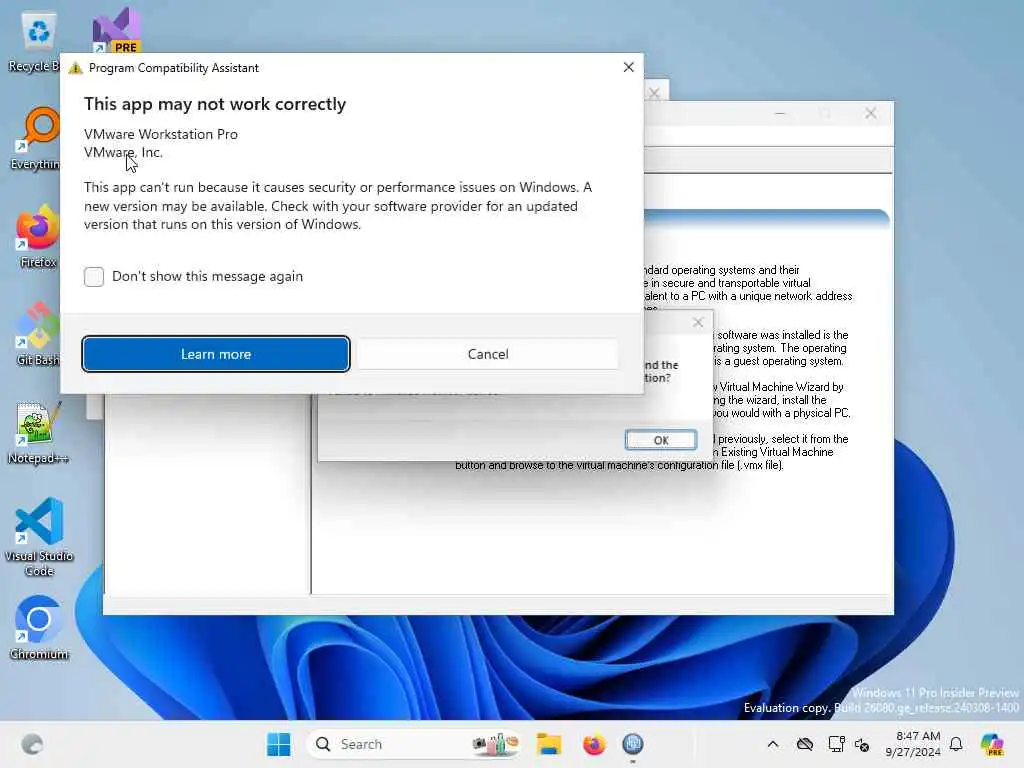Click the "VMware, Inc." publisher text
This screenshot has height=768, width=1024.
[x=123, y=152]
